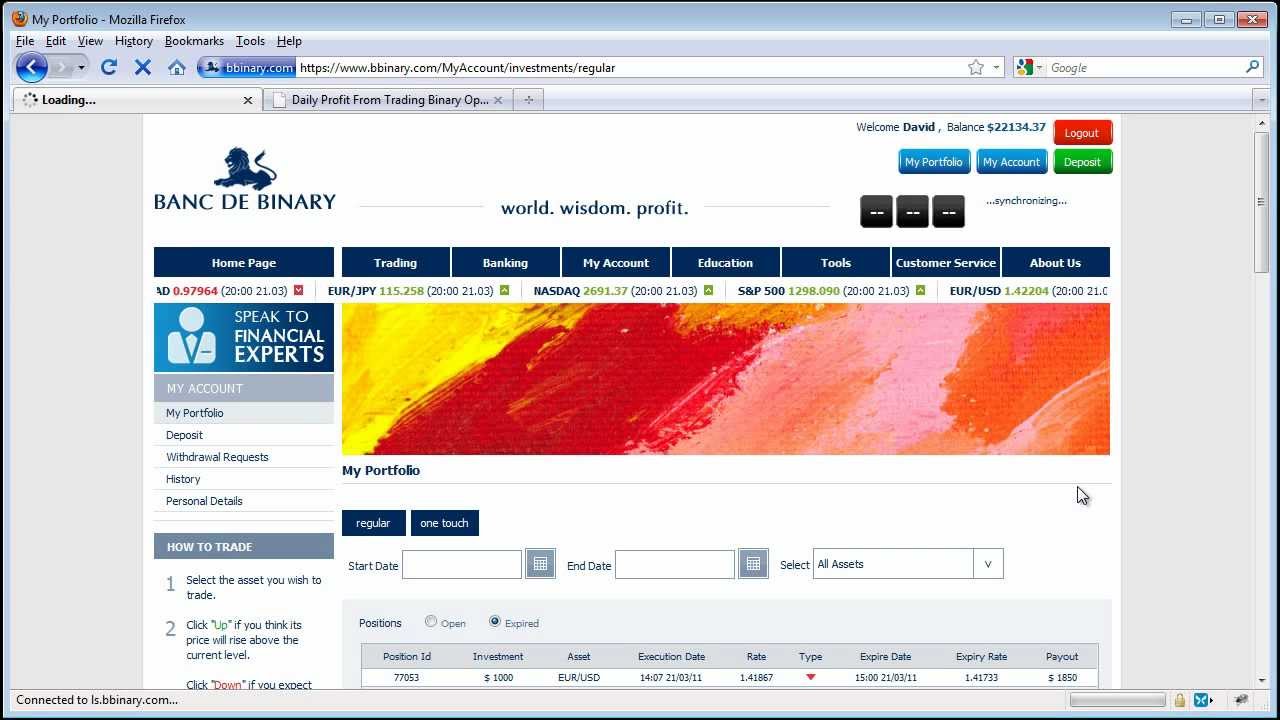Viewport: 1280px width, 720px height.
Task: Go to Firefox home page icon
Action: click(x=177, y=68)
